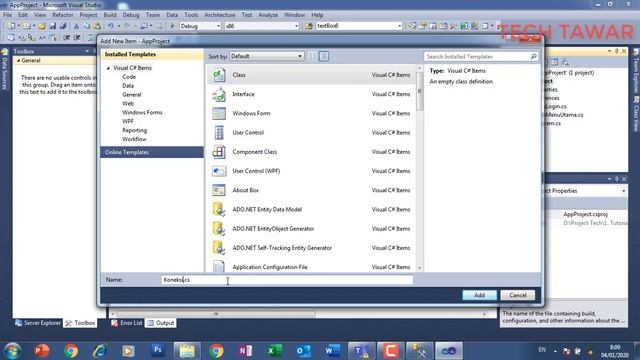Open the File menu
This screenshot has height=360, width=640.
coord(7,15)
